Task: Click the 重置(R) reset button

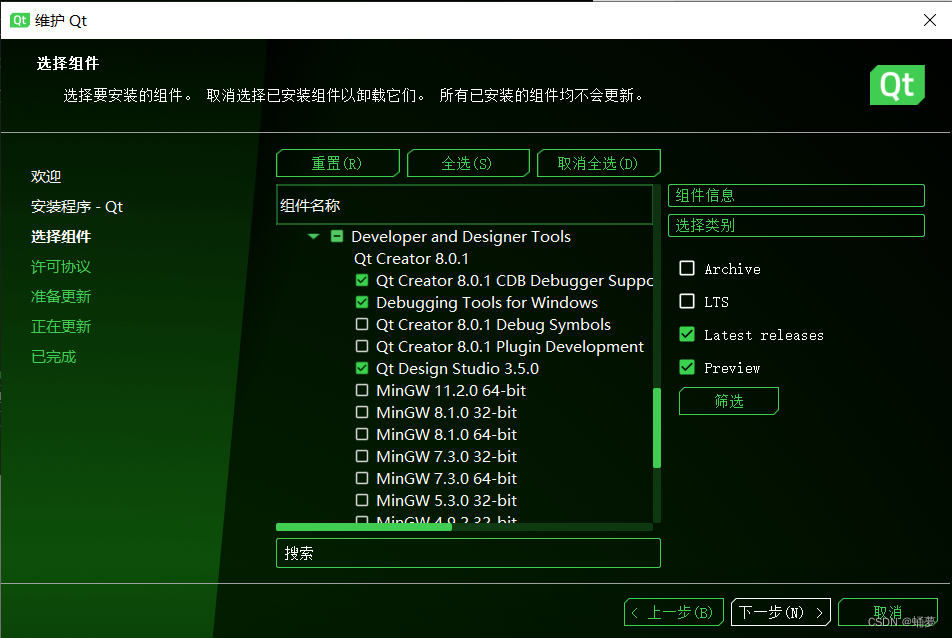Action: 338,163
